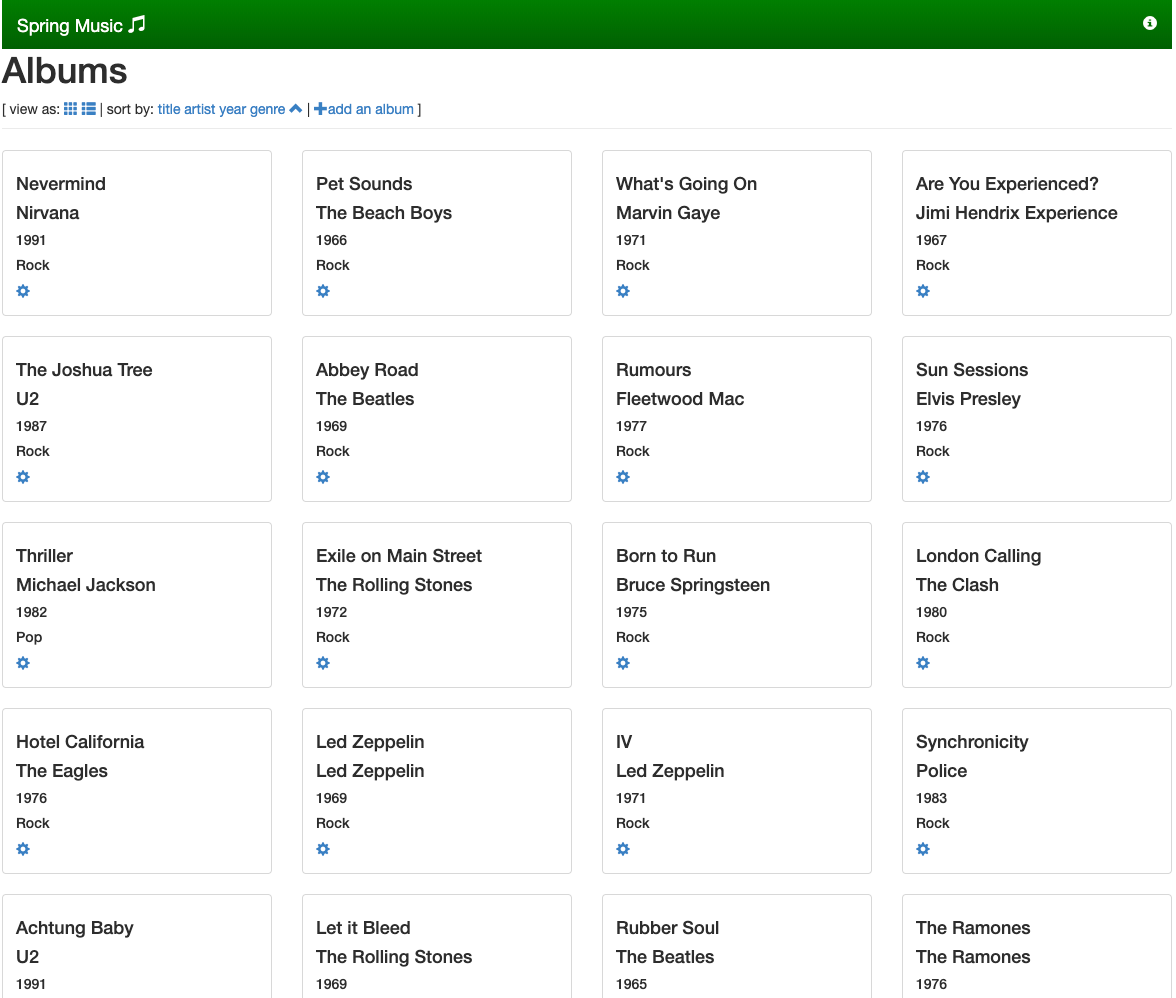Sort albums by year

pos(232,109)
